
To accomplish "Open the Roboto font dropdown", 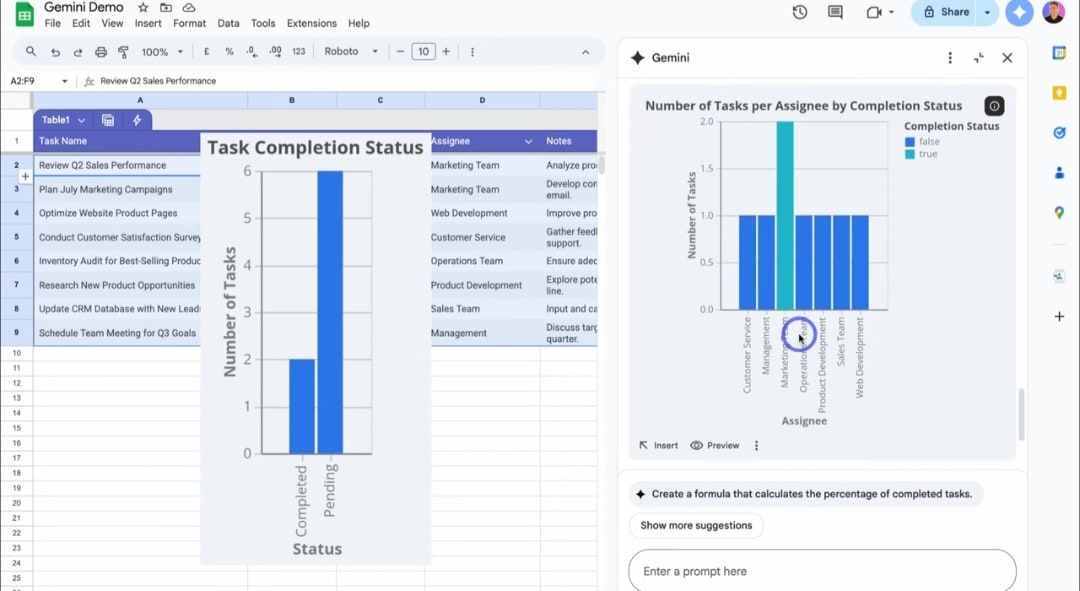I will point(351,52).
